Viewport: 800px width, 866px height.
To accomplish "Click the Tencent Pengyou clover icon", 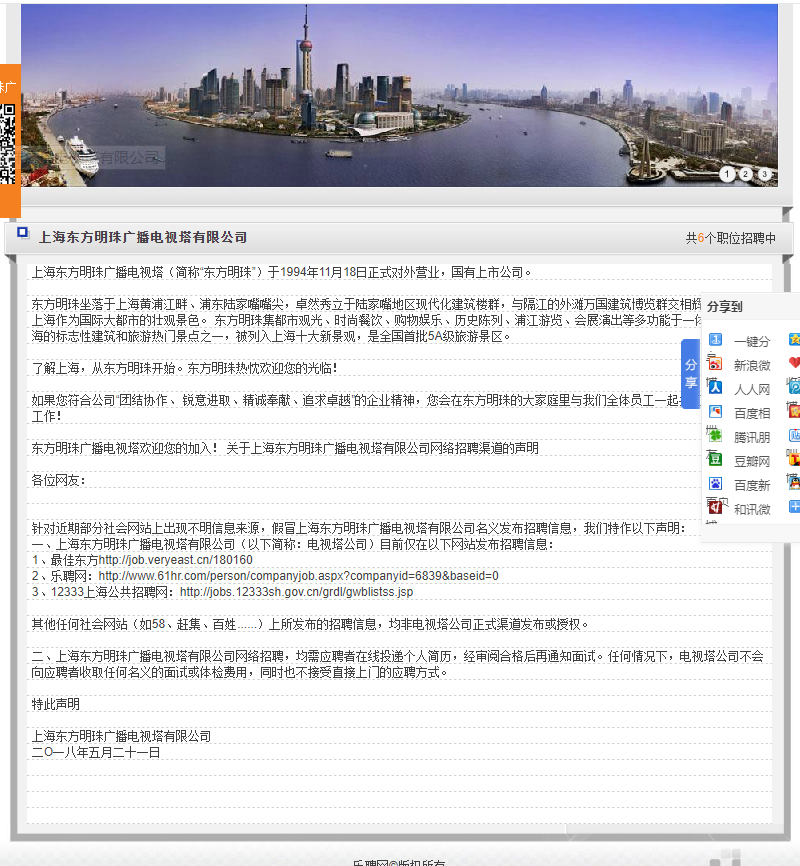I will (715, 435).
